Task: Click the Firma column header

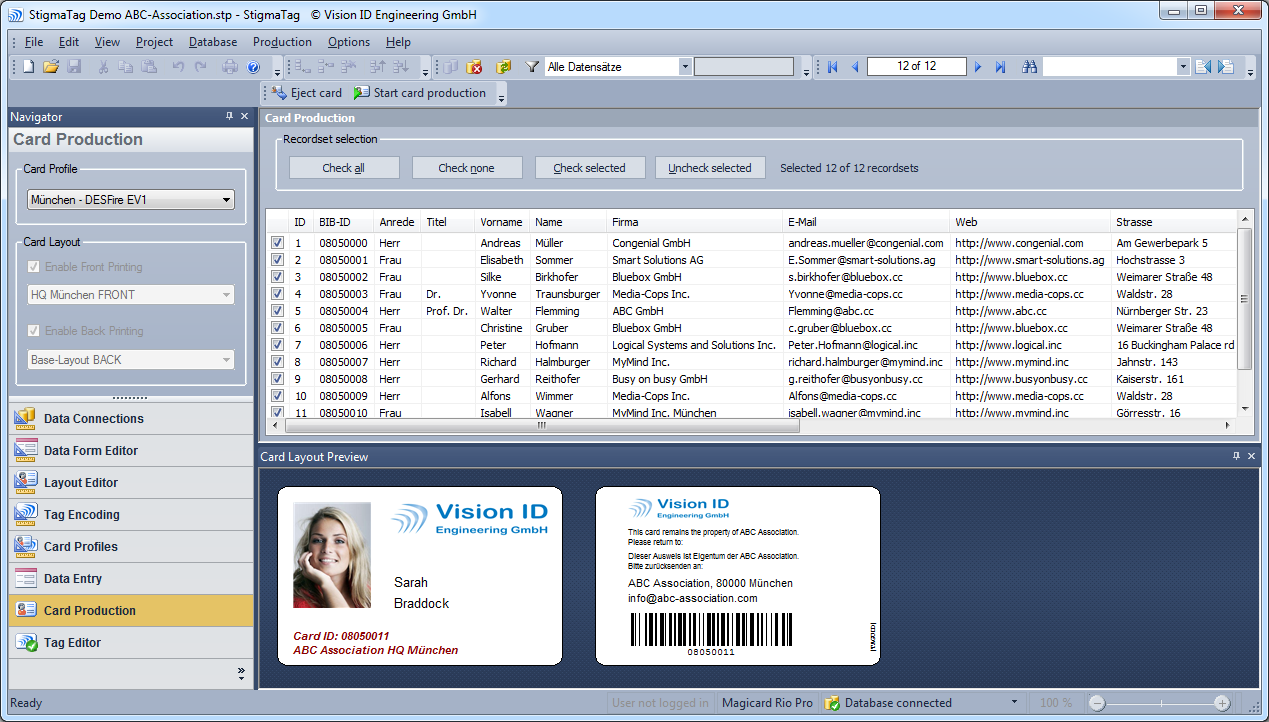Action: (695, 222)
